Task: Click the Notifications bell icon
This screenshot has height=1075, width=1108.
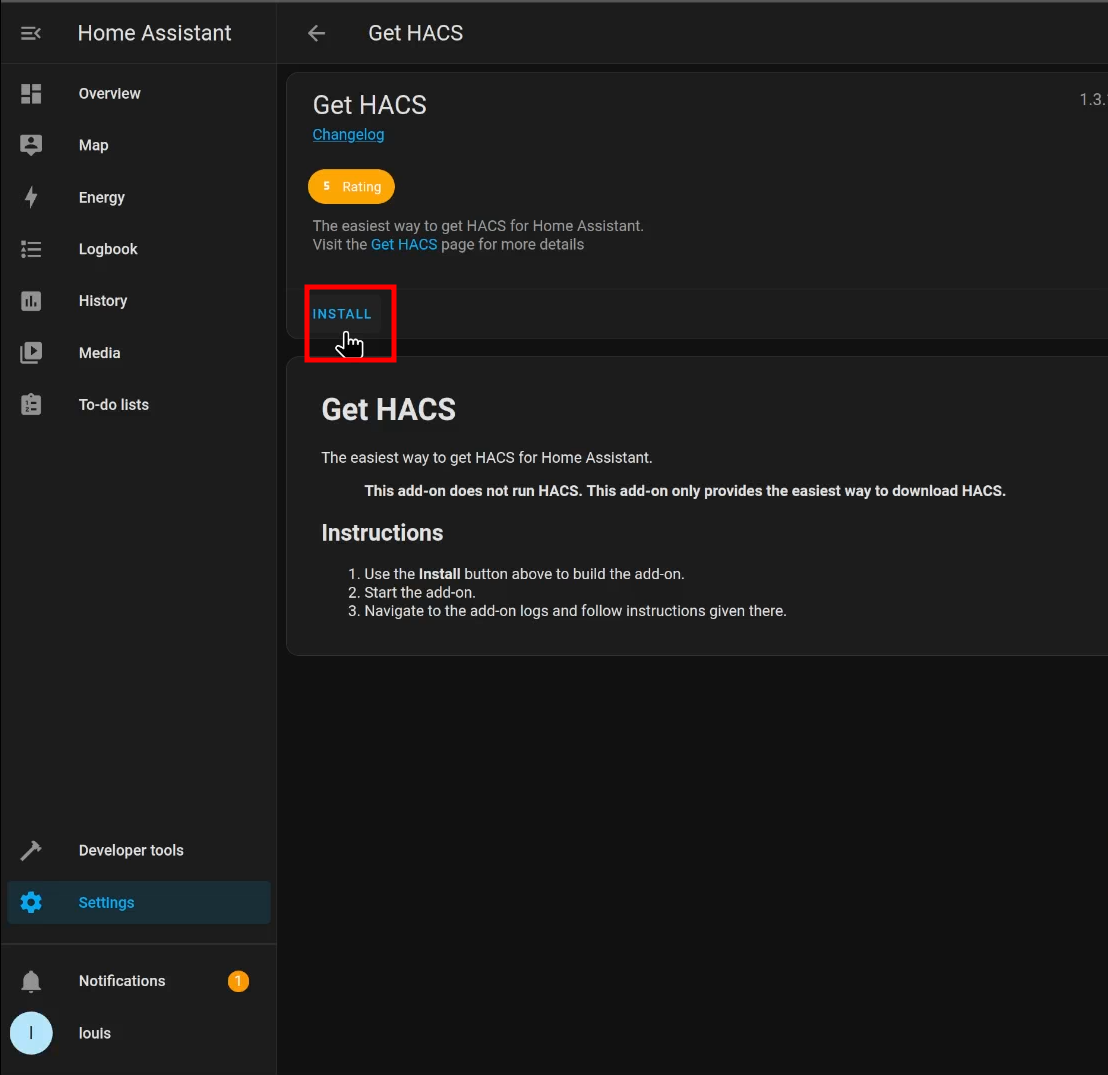Action: [x=31, y=981]
